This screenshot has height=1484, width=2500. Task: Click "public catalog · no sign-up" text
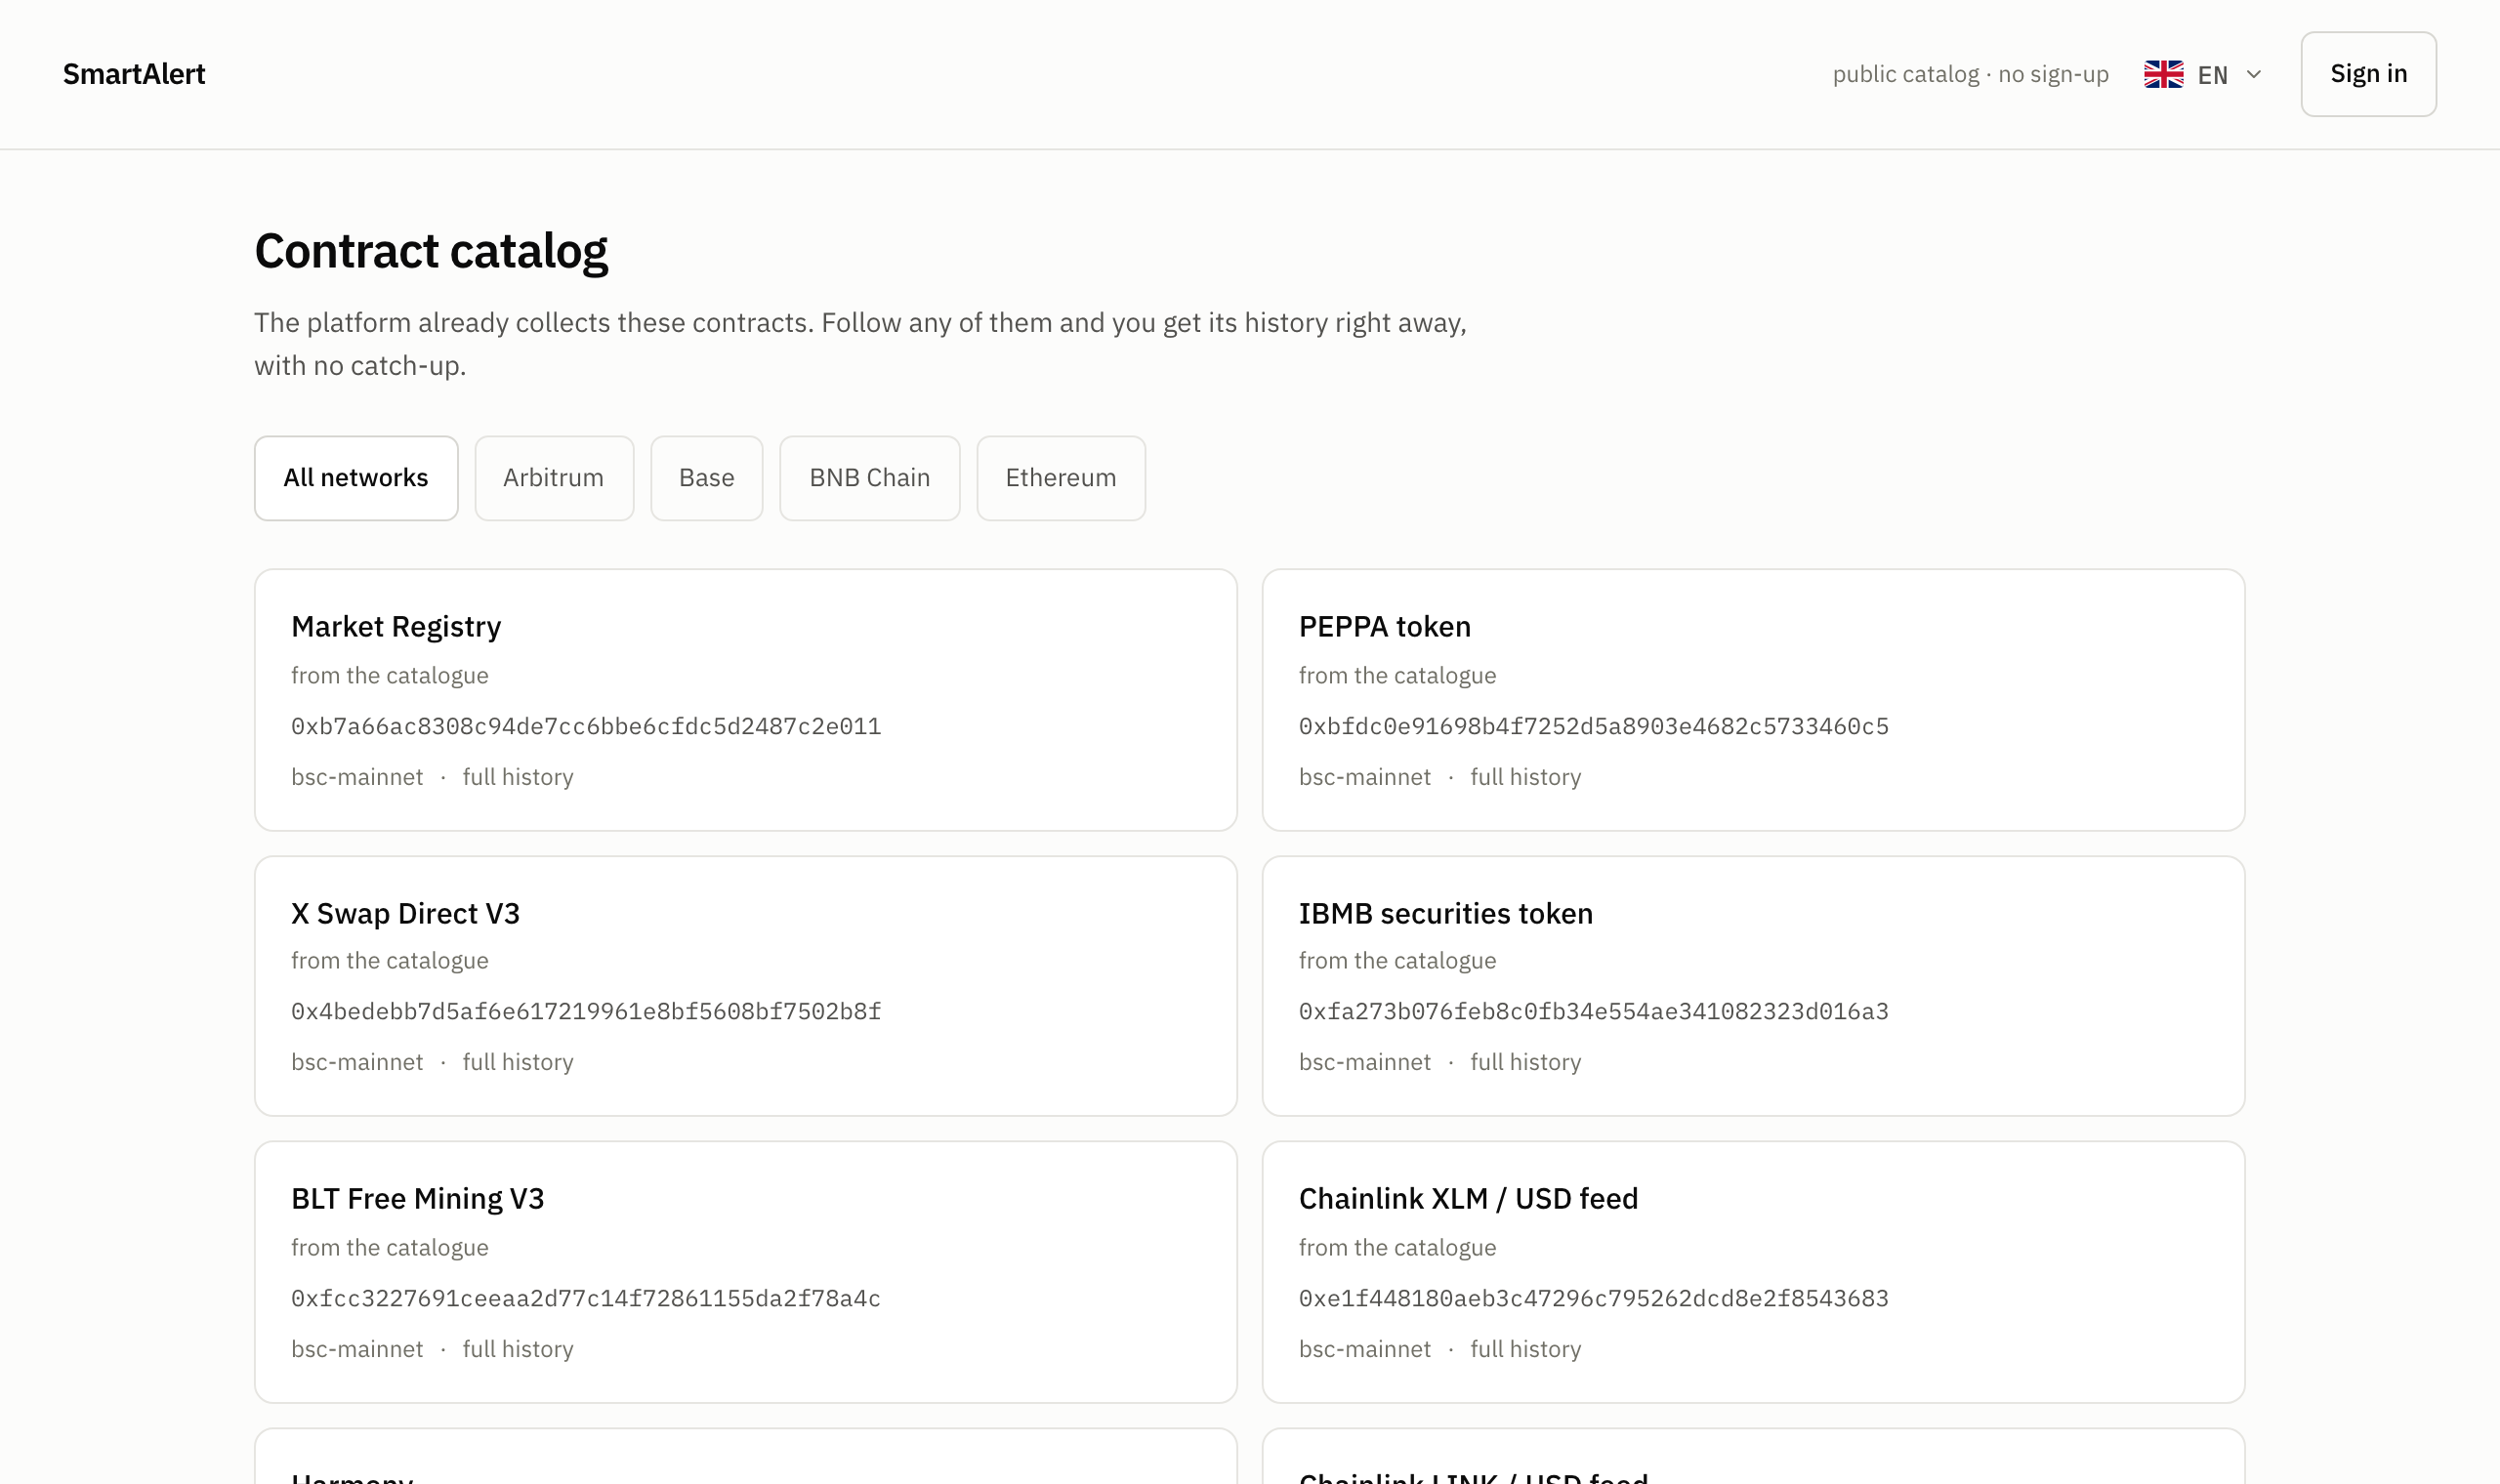click(x=1970, y=74)
